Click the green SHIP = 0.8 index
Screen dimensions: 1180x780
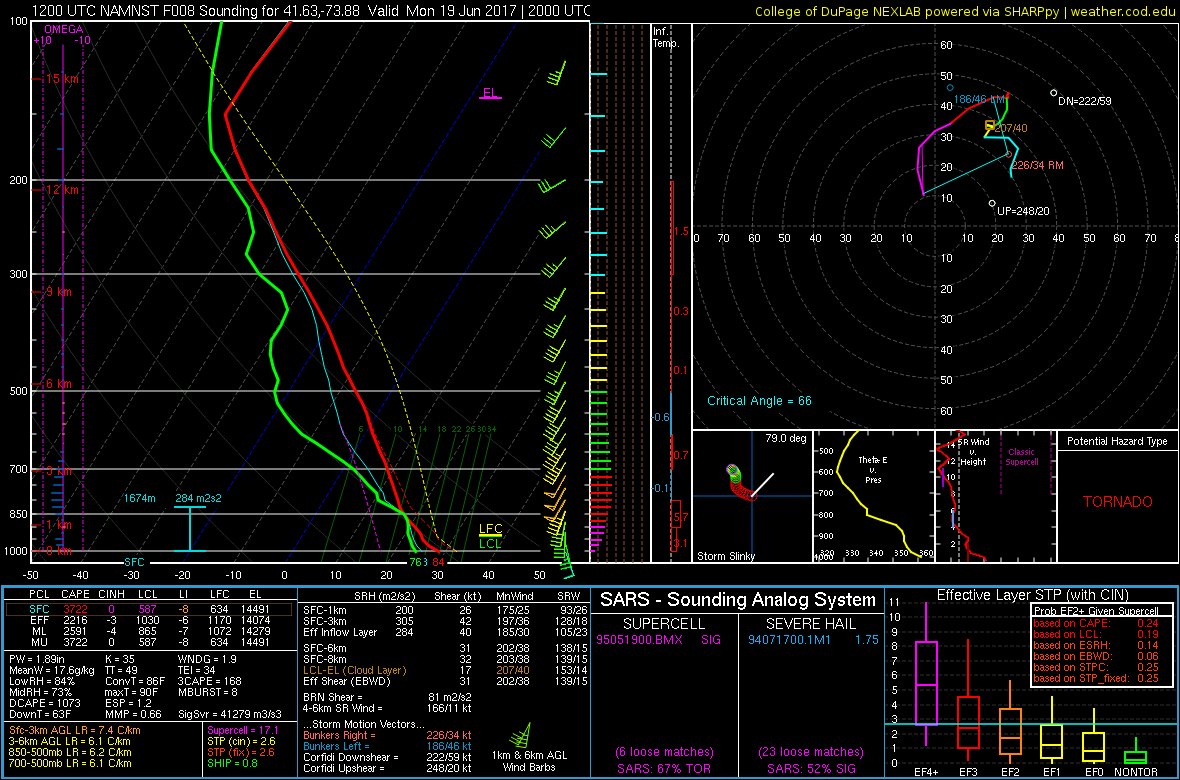click(232, 762)
